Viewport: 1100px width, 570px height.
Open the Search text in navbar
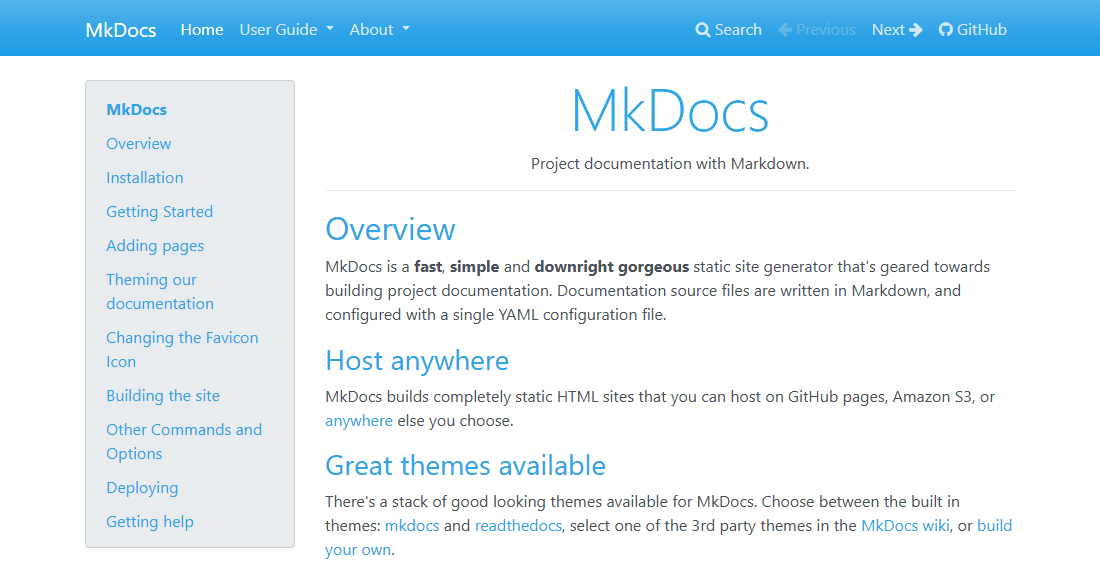(x=738, y=29)
